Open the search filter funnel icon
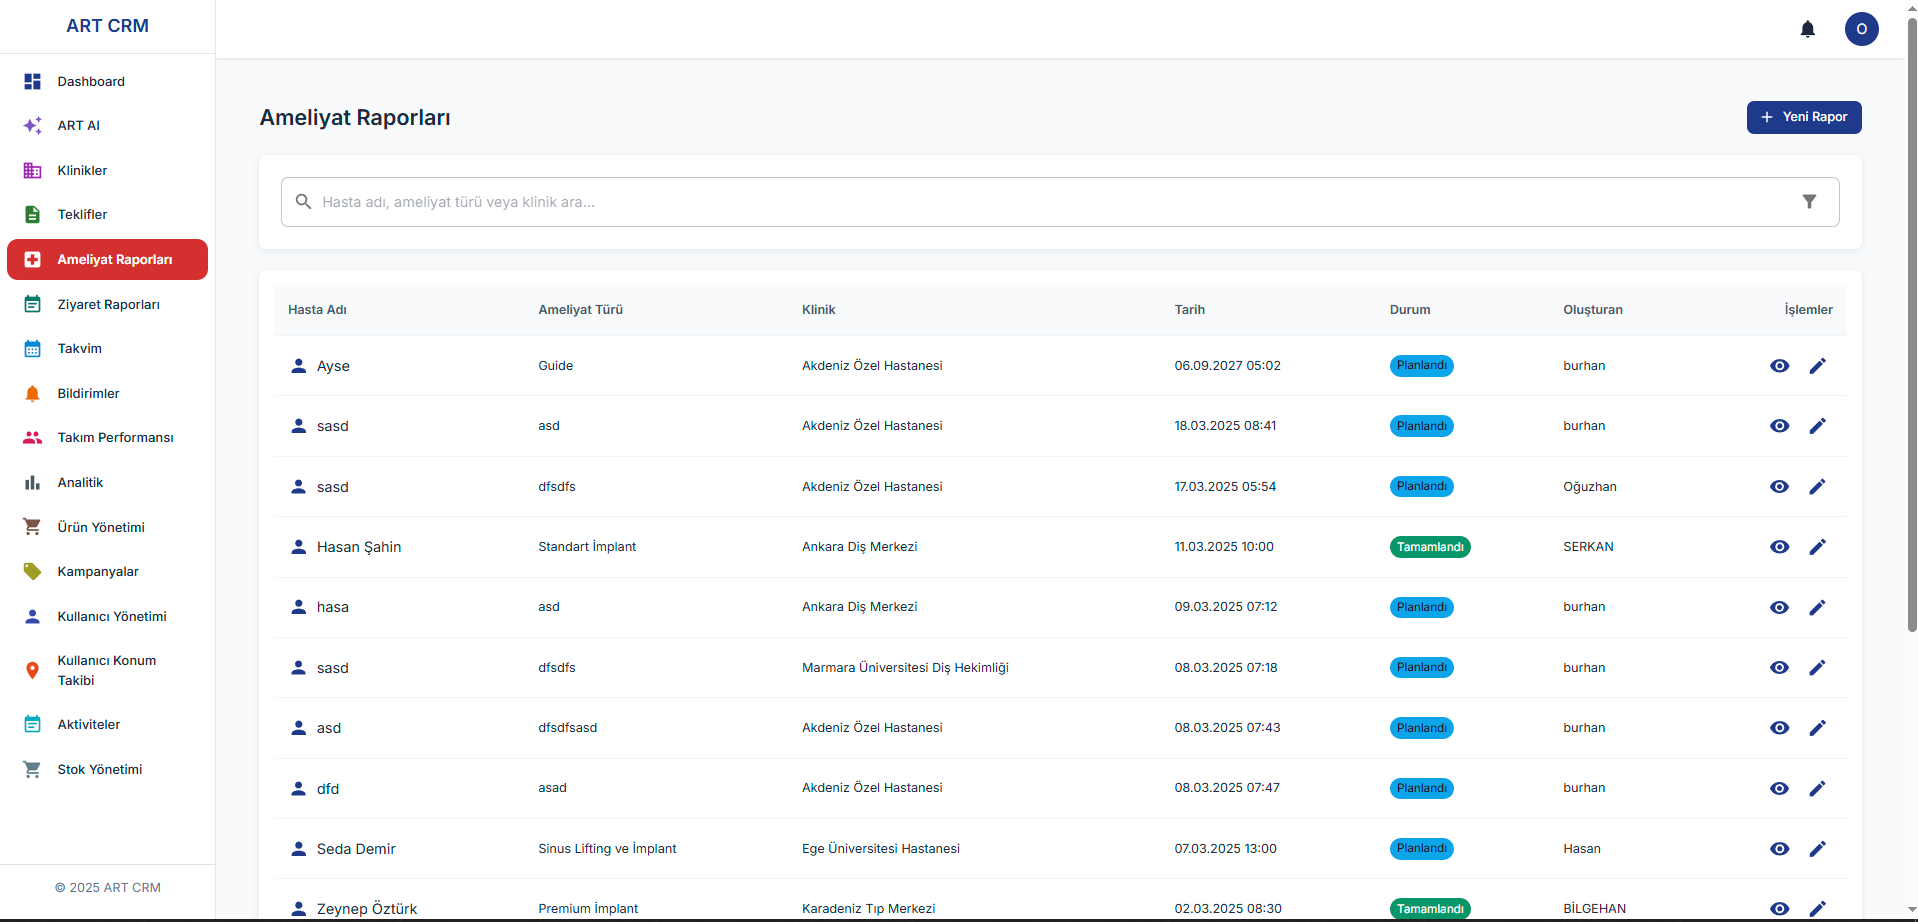 point(1808,202)
